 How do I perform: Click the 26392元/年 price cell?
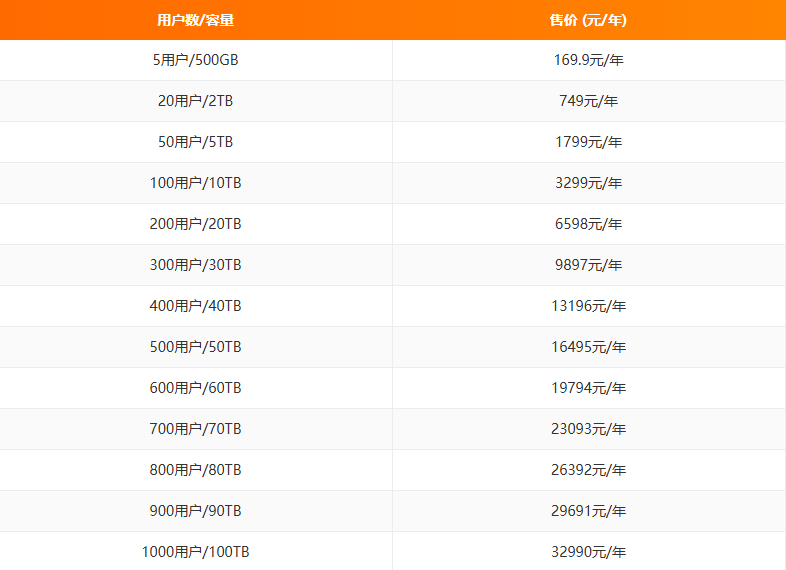588,470
